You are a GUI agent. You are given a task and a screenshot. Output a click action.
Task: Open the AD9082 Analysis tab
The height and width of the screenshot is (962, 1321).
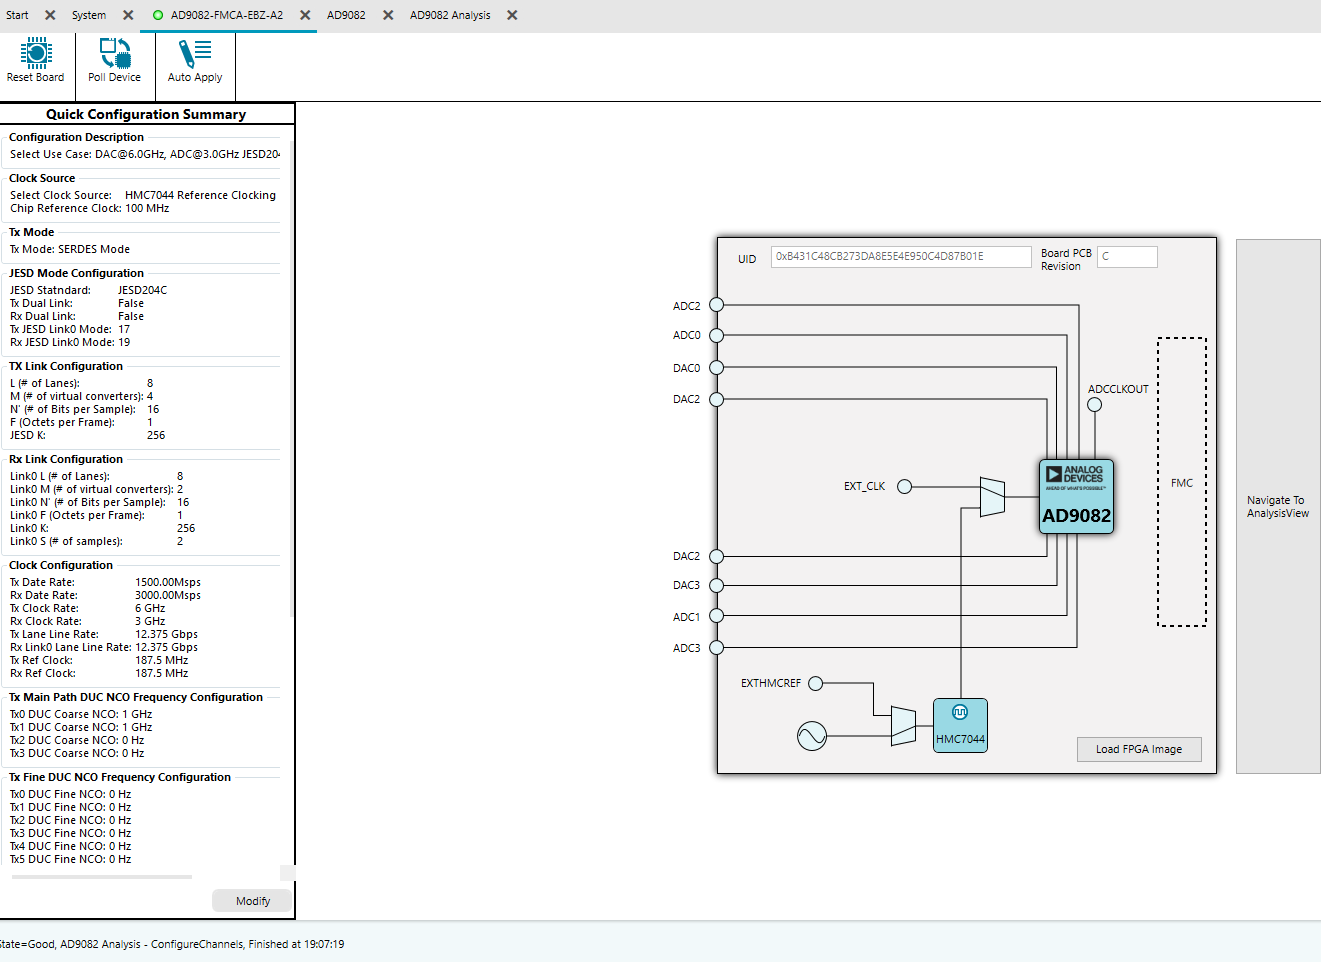click(450, 15)
